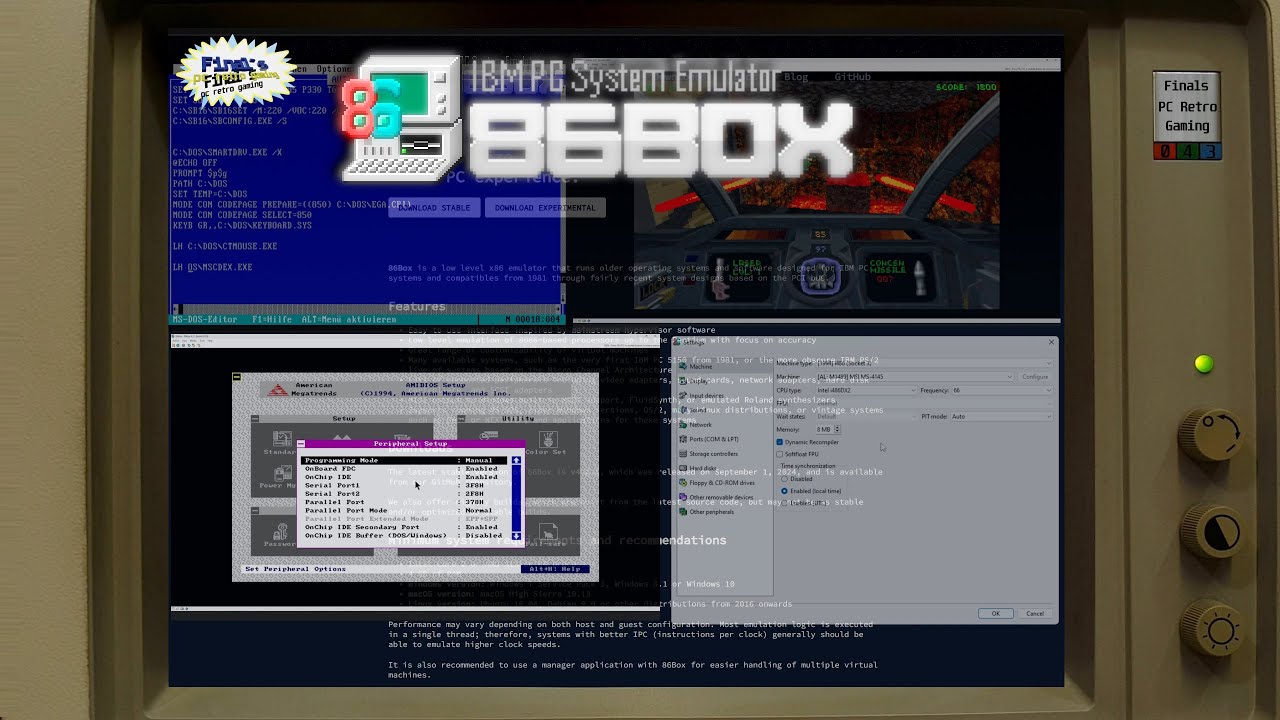Screen dimensions: 1280x720
Task: Select Parallel Port Mode row showing Normal
Action: (404, 510)
